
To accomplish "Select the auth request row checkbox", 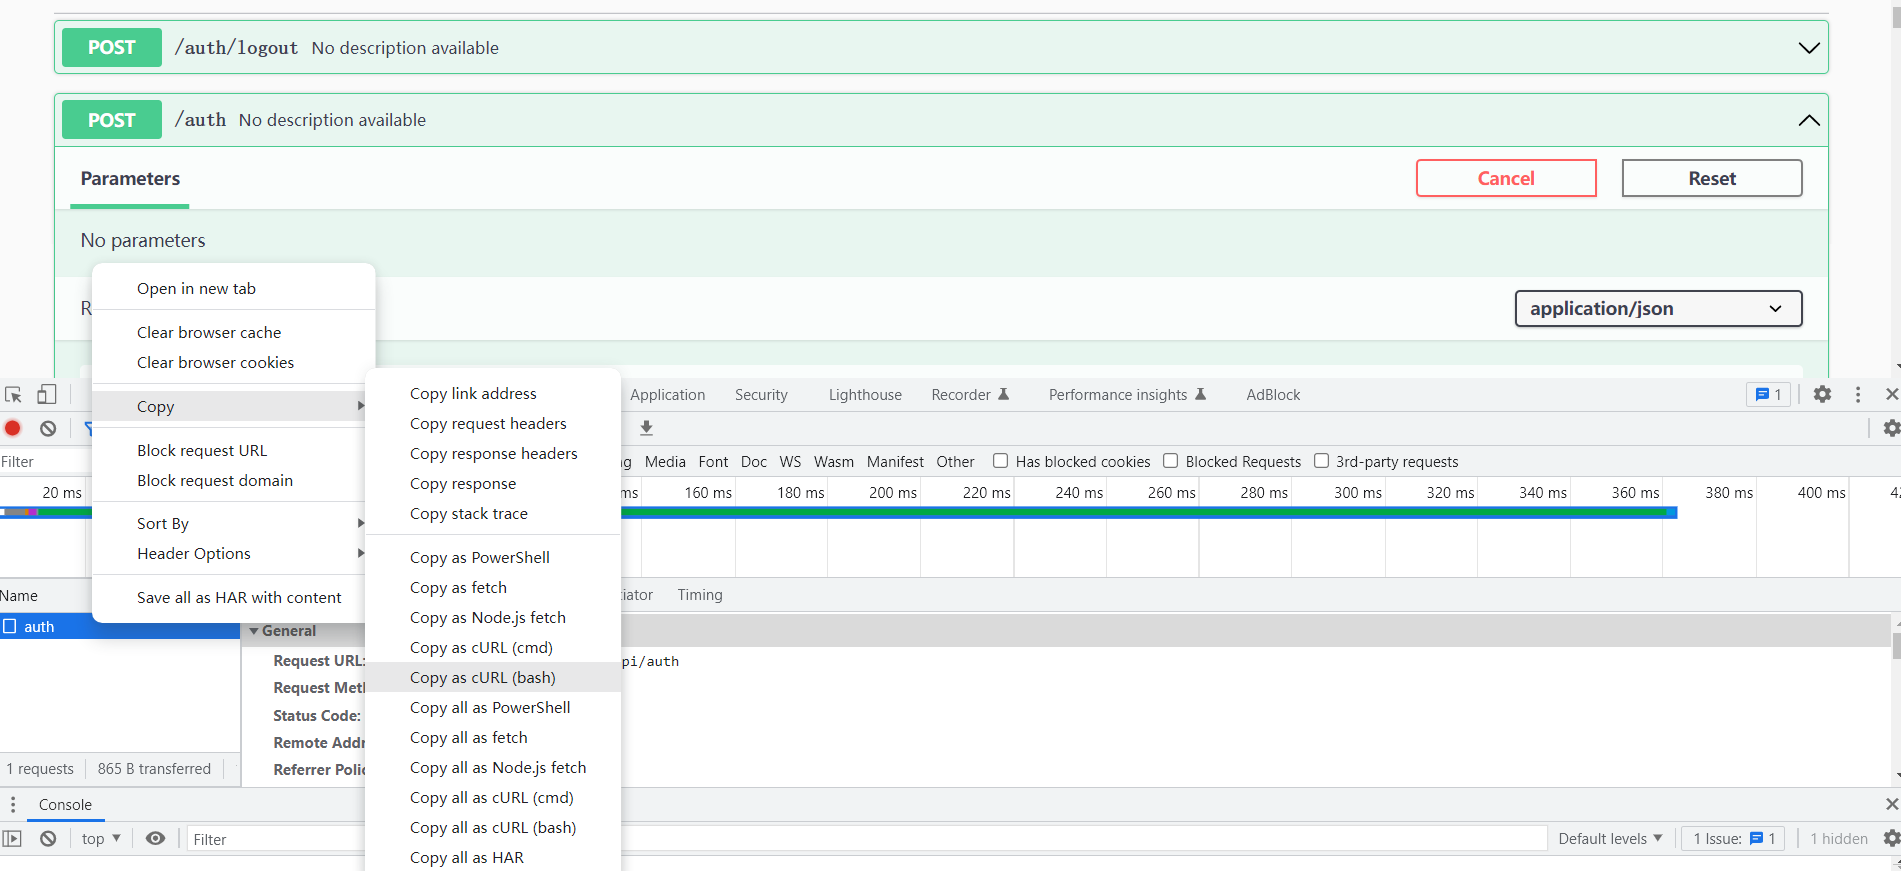I will pos(10,626).
